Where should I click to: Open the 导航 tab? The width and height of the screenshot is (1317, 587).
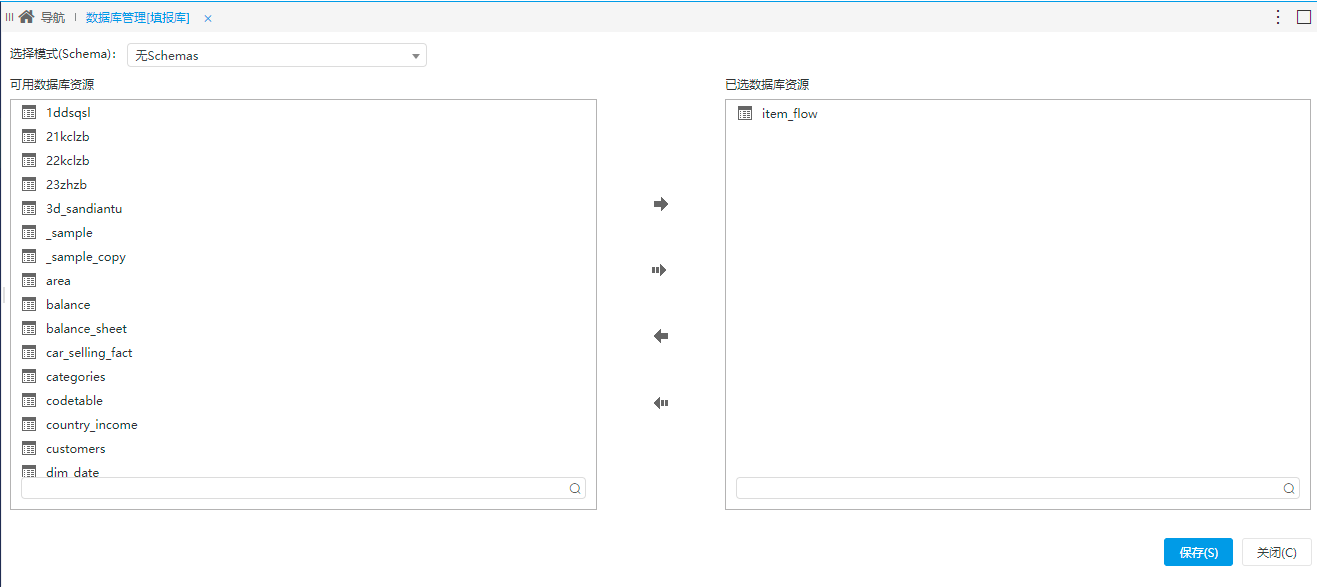53,18
